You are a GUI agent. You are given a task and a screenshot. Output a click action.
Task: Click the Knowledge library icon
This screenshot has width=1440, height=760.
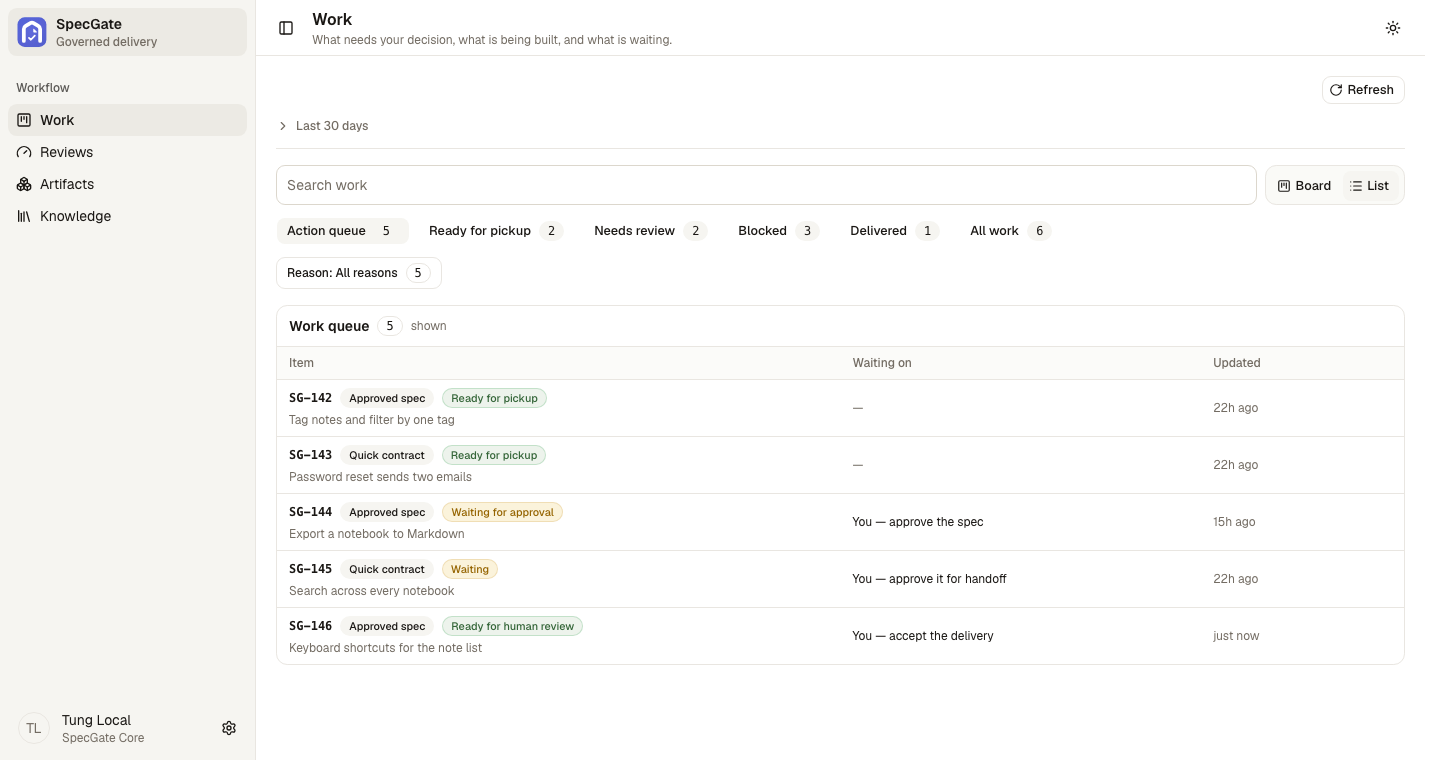(x=24, y=216)
